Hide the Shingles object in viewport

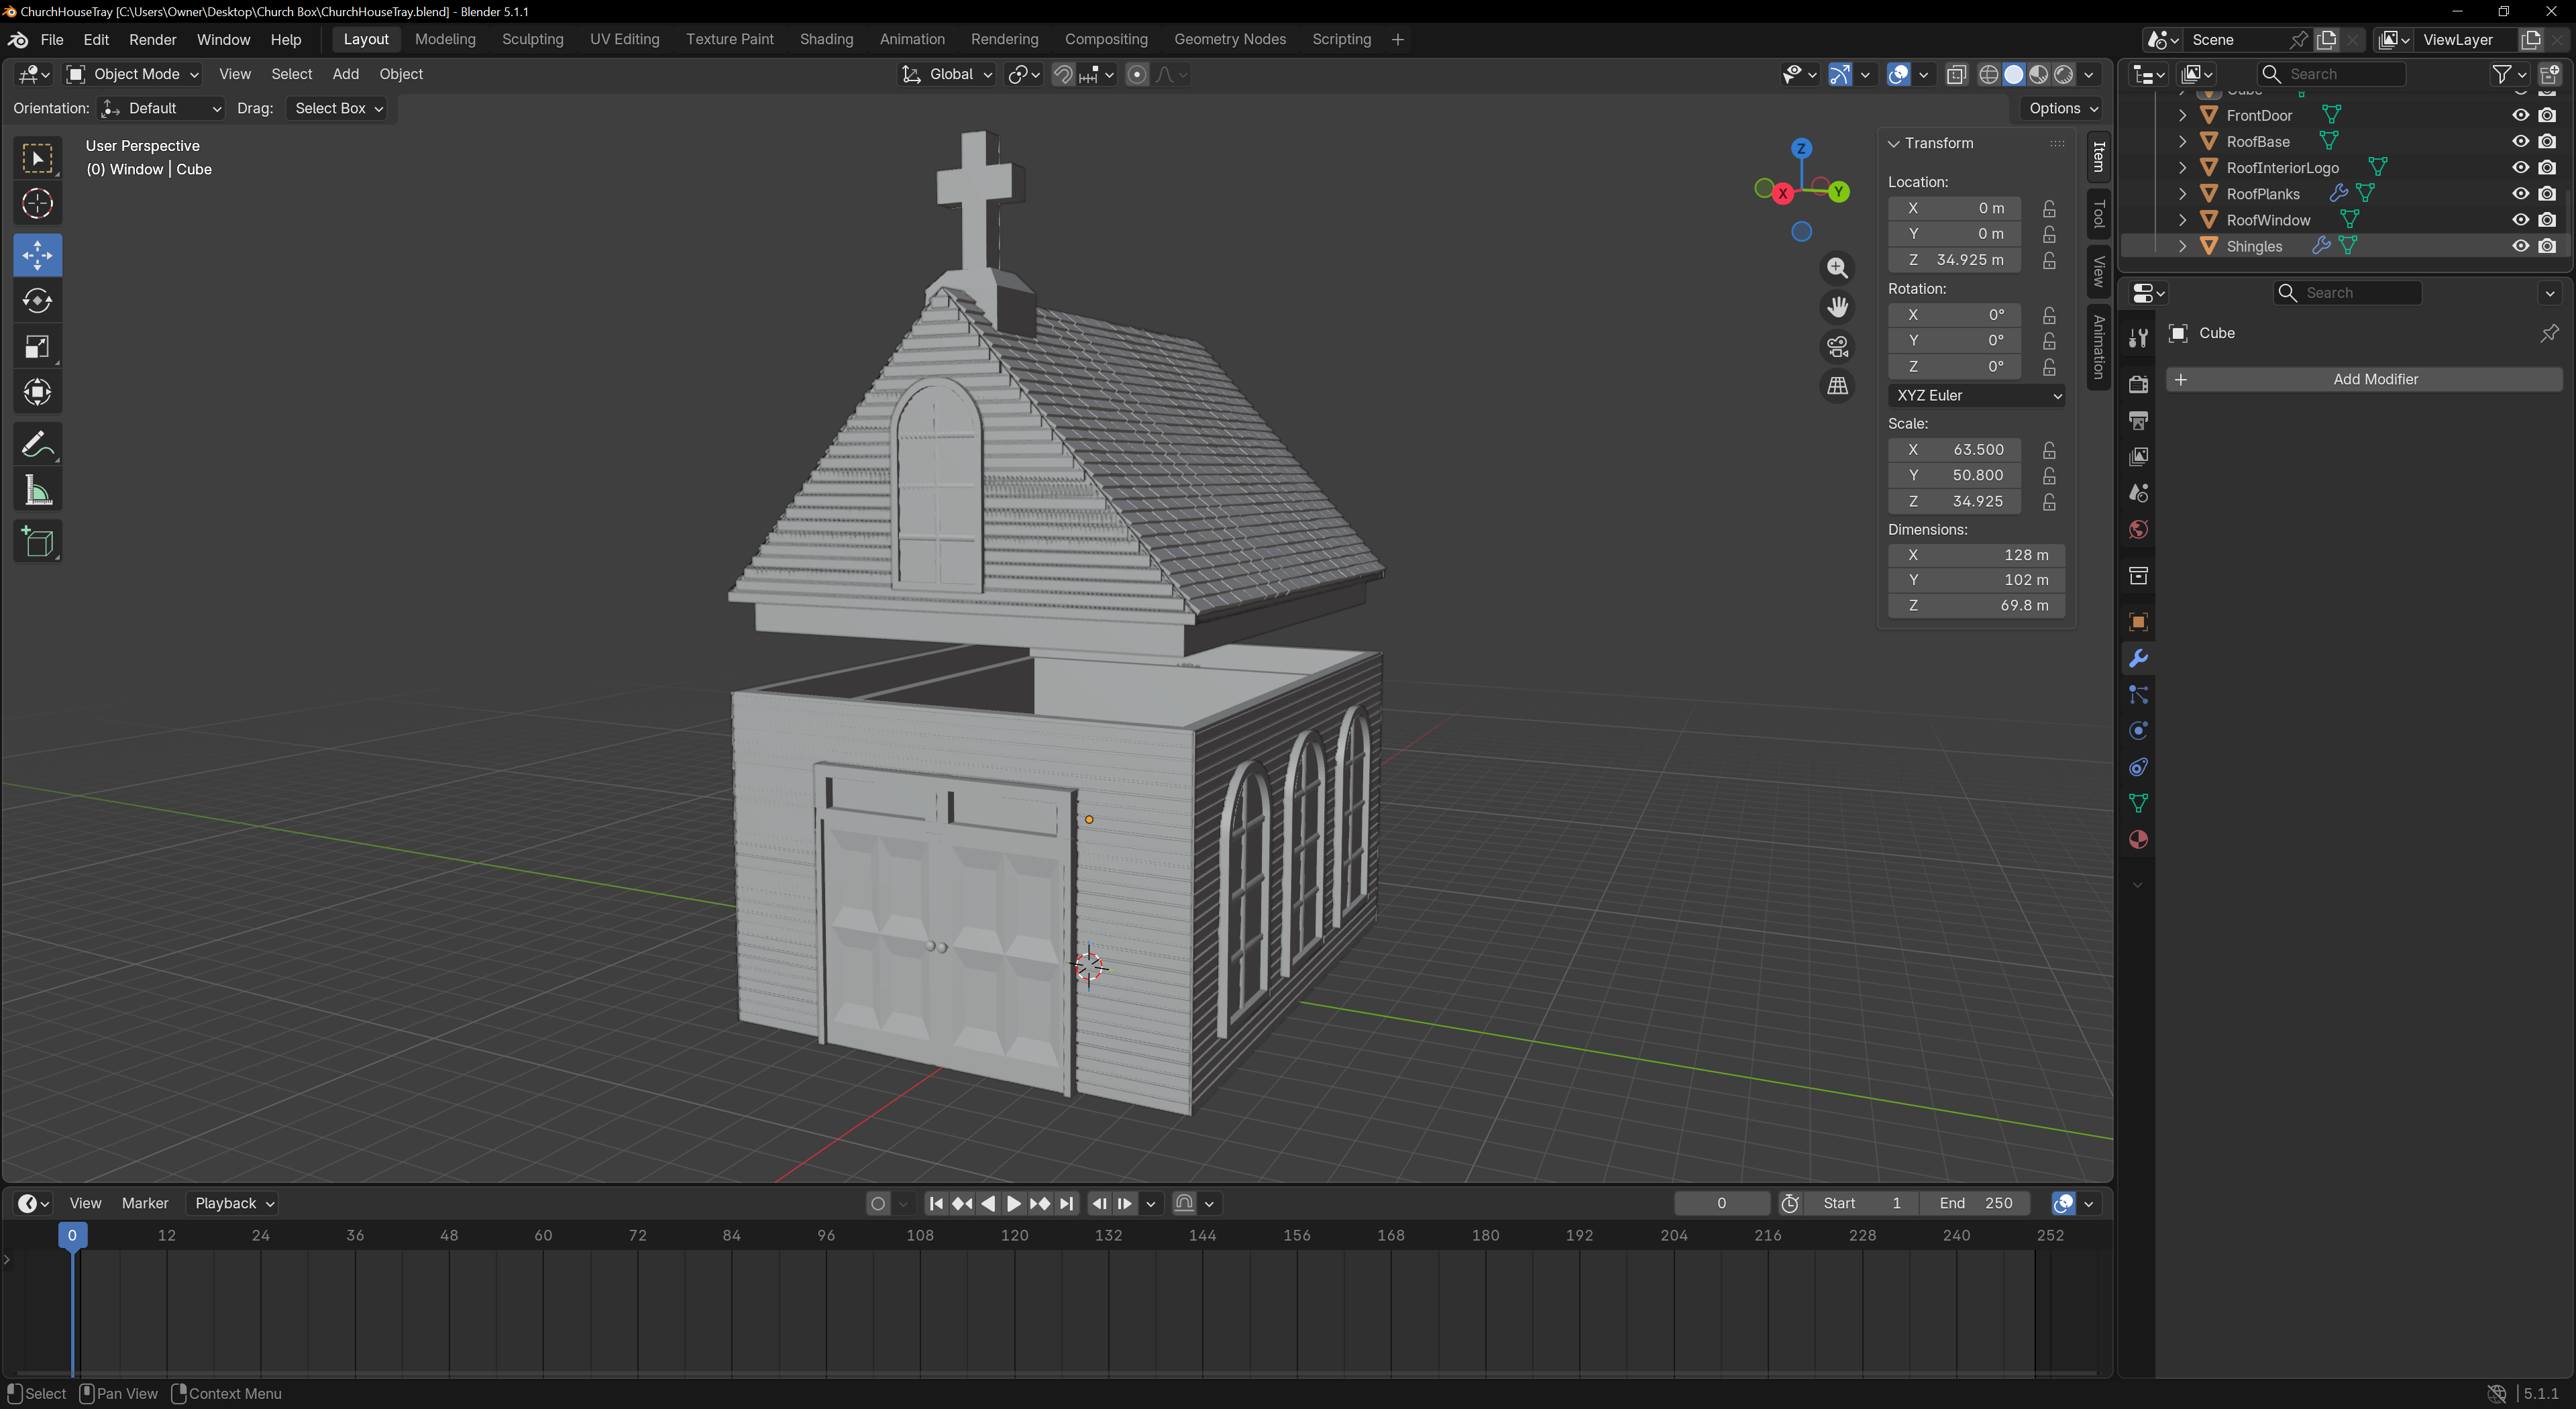click(2520, 246)
